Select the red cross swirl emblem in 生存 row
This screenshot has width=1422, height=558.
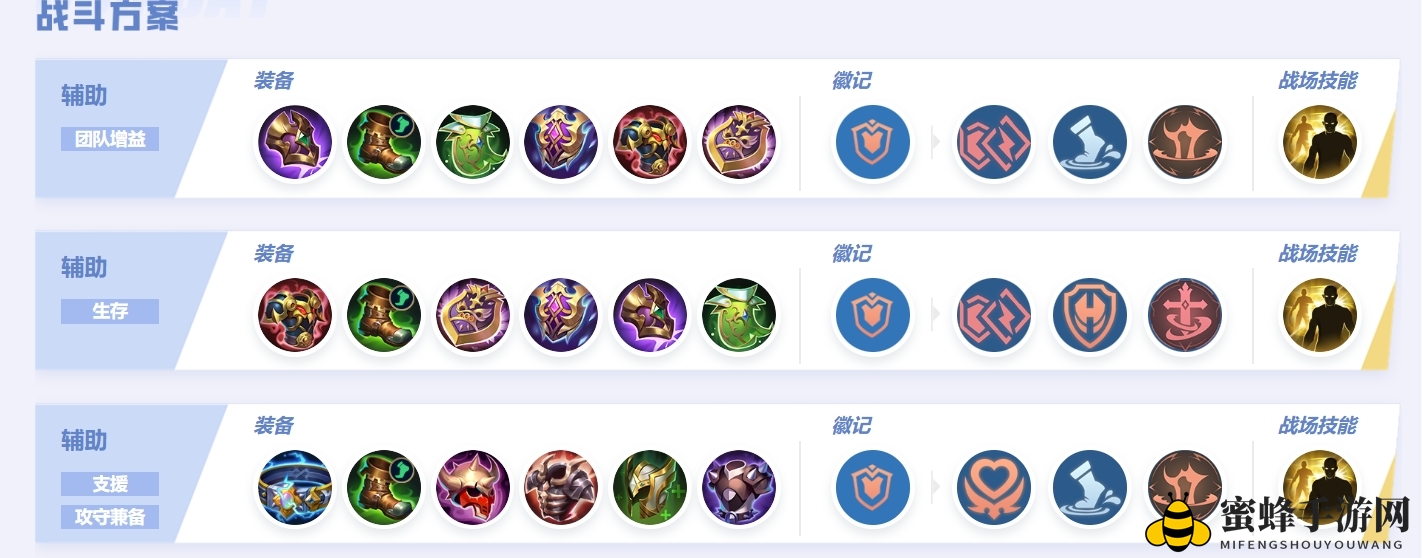(1185, 315)
